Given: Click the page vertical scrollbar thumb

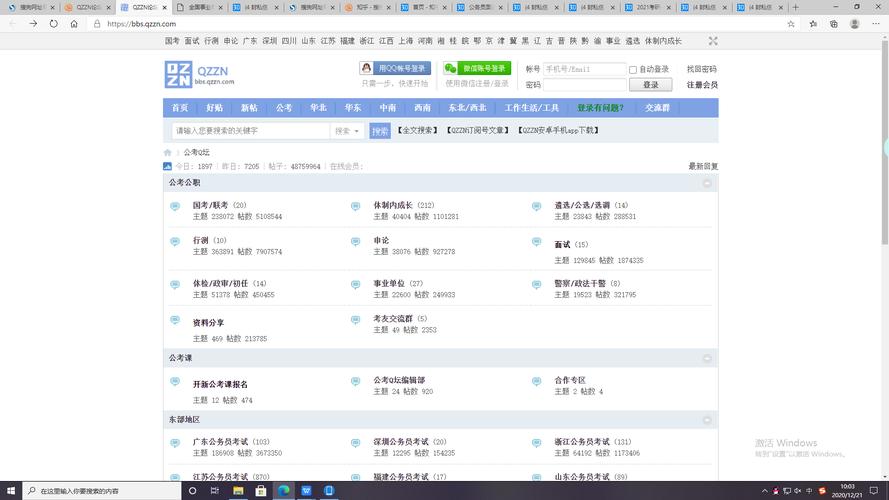Looking at the screenshot, I should click(x=884, y=142).
